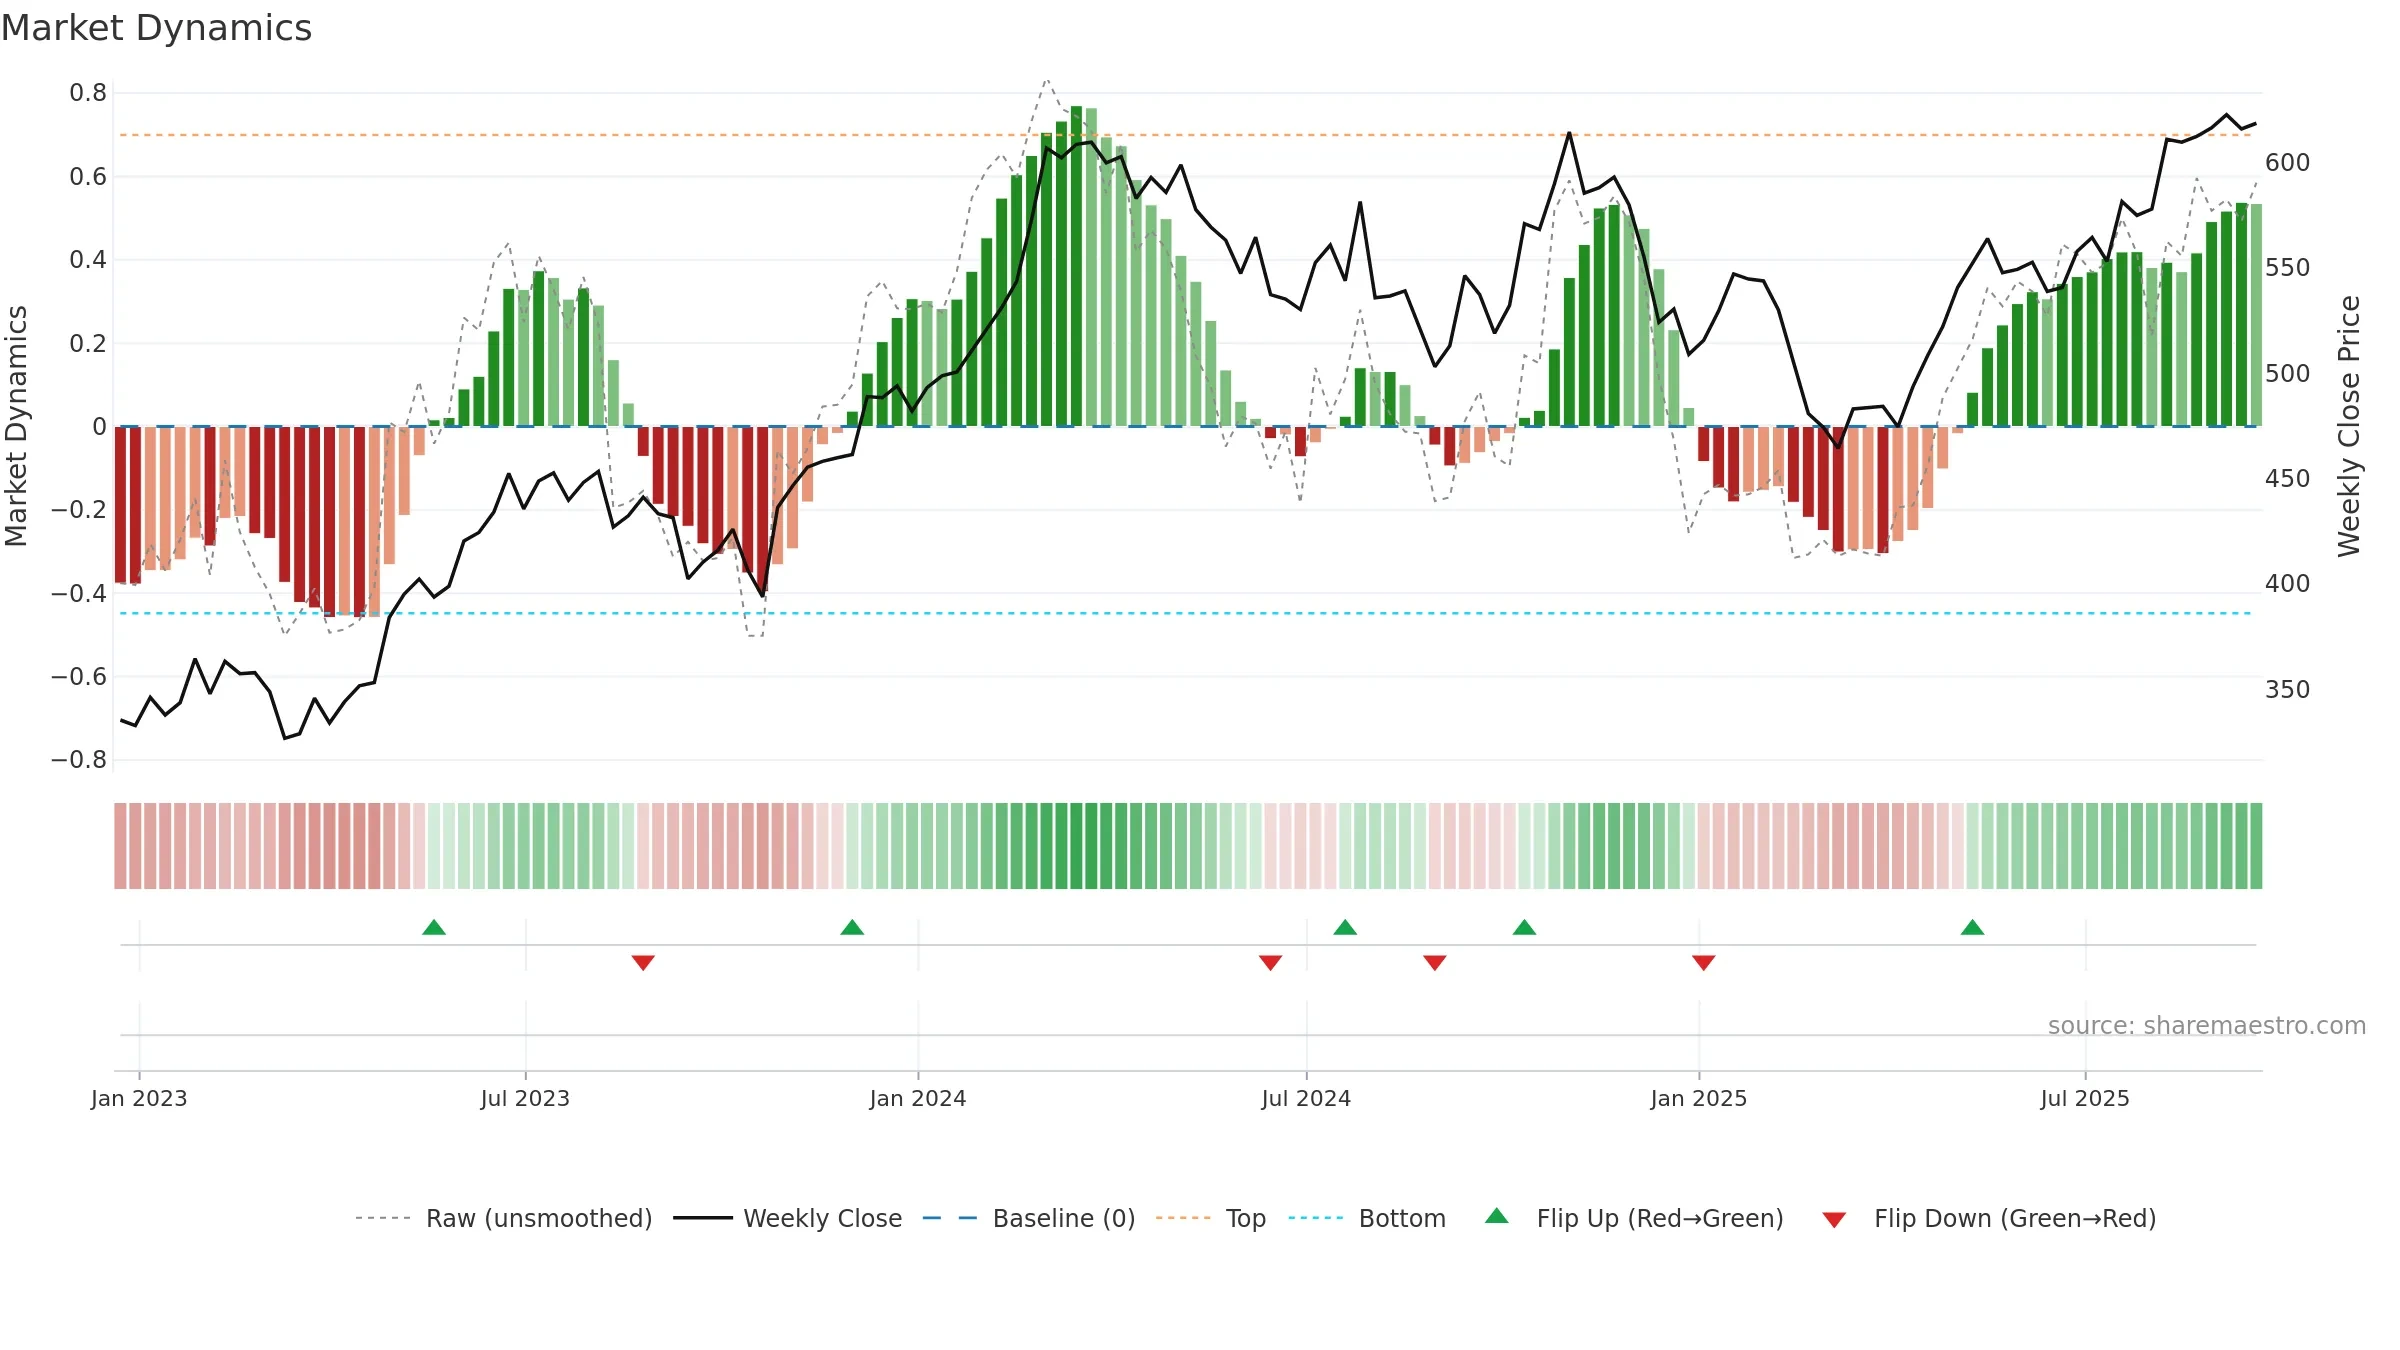
Task: Select the red flip-down marker after Jul 2023
Action: coord(643,963)
